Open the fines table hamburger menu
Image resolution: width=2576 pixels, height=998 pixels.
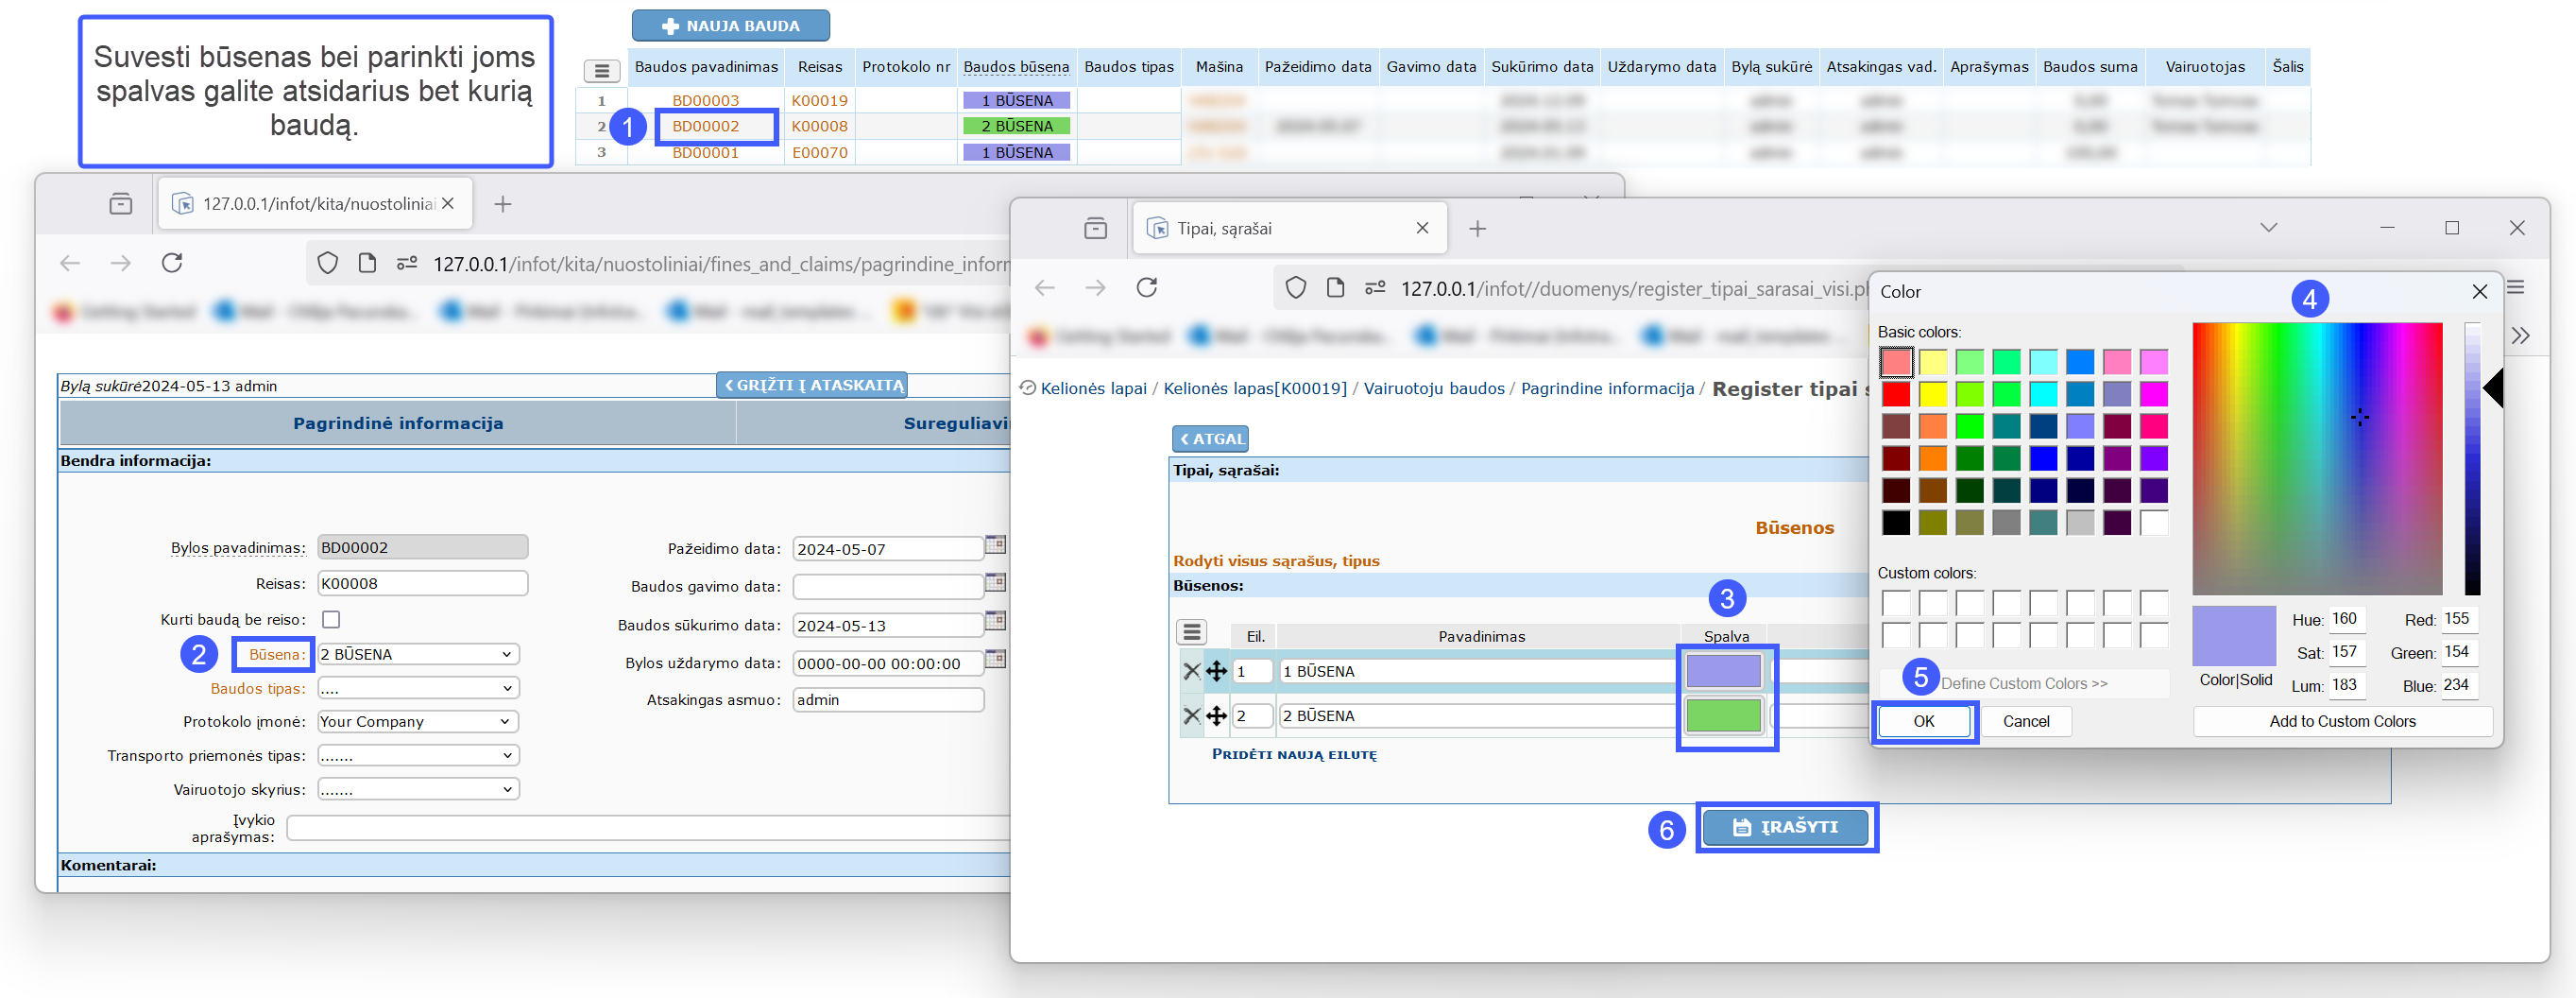[601, 71]
